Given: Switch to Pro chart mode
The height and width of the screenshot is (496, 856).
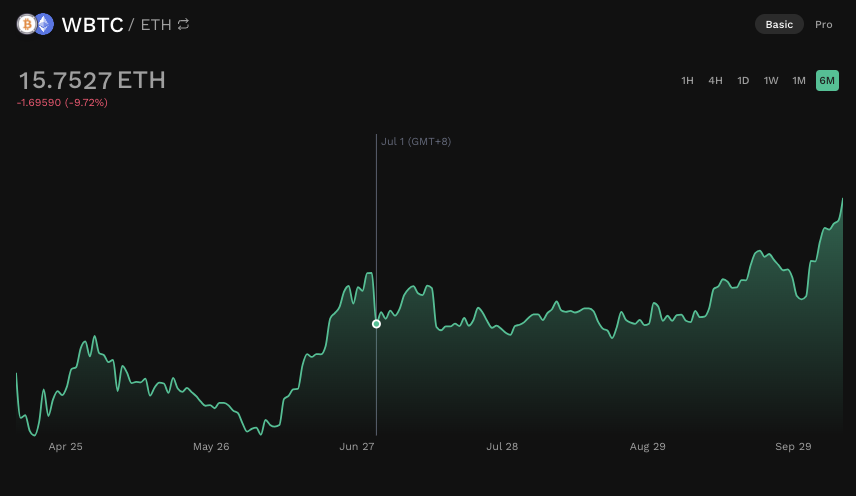Looking at the screenshot, I should pyautogui.click(x=823, y=25).
